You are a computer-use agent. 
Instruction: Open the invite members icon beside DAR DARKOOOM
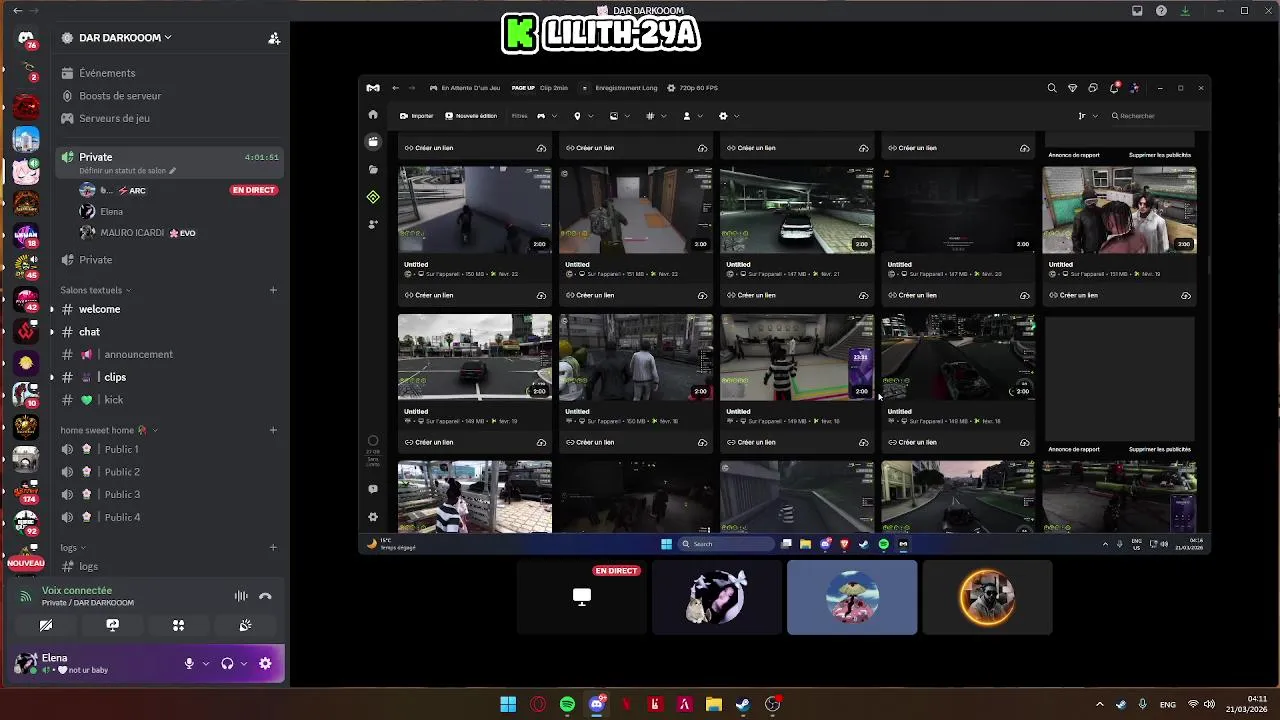(274, 38)
